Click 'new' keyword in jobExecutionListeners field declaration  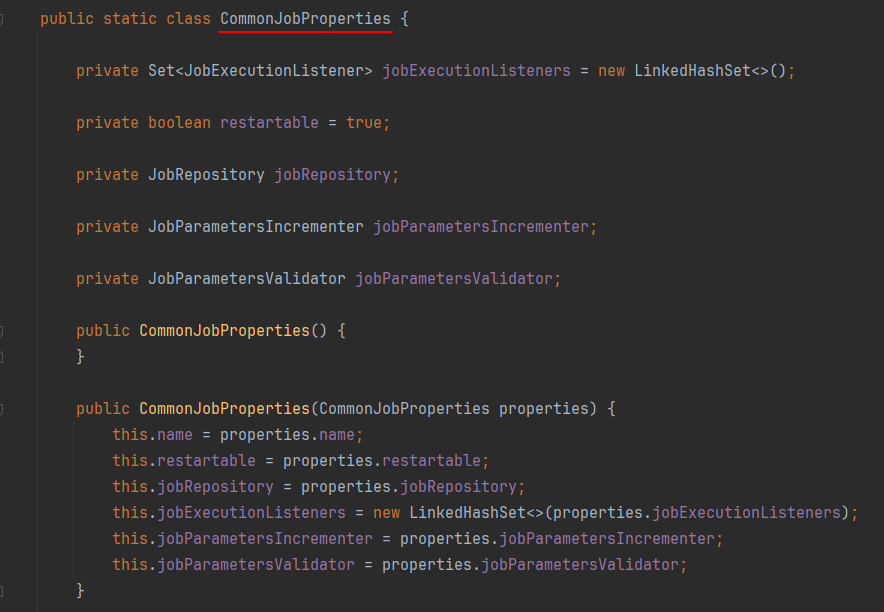pyautogui.click(x=612, y=71)
